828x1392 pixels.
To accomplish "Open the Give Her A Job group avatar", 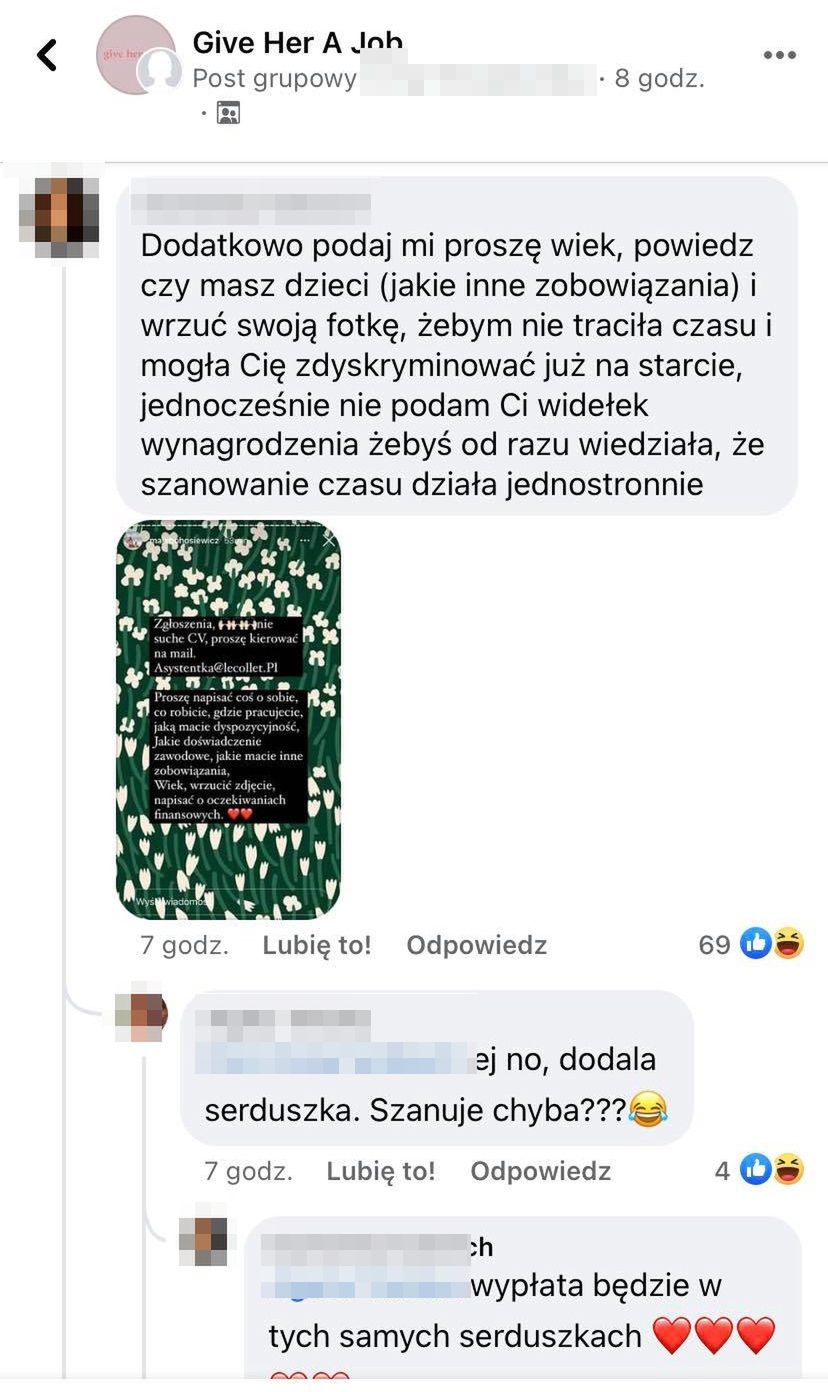I will (136, 56).
